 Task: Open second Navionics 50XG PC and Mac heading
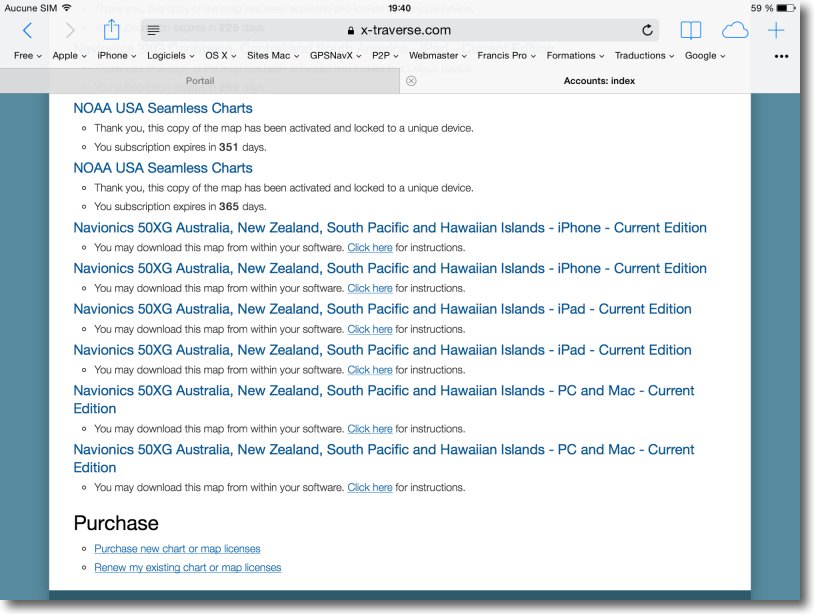384,458
